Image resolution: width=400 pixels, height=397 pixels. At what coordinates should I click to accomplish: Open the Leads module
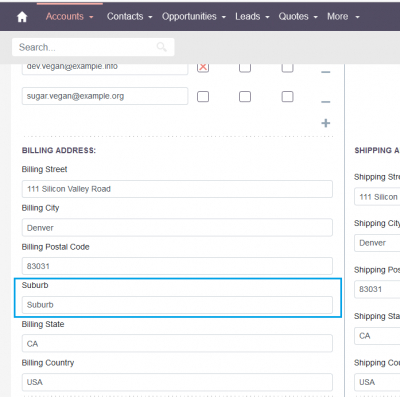[x=248, y=16]
